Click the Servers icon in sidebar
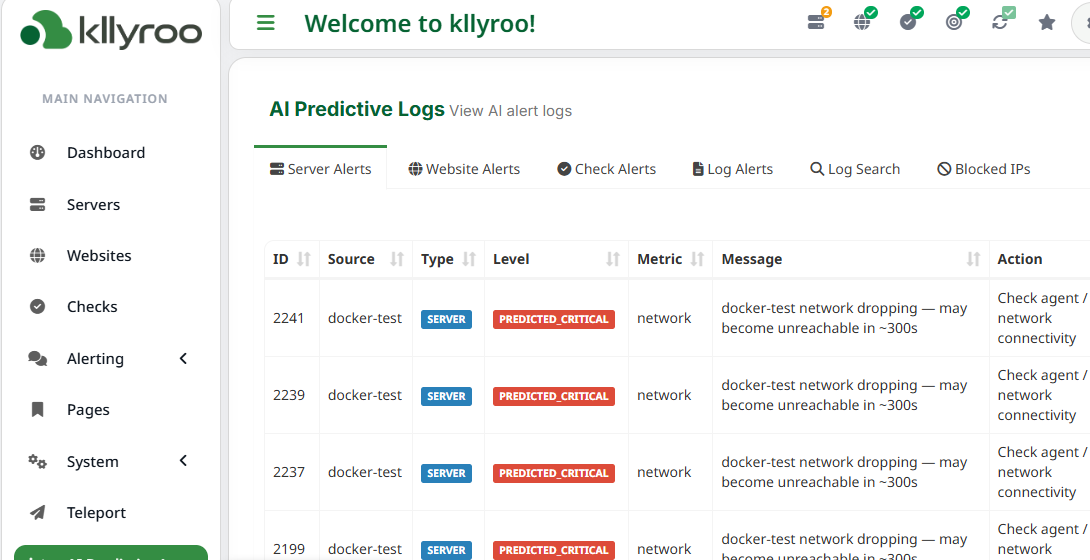 [38, 204]
